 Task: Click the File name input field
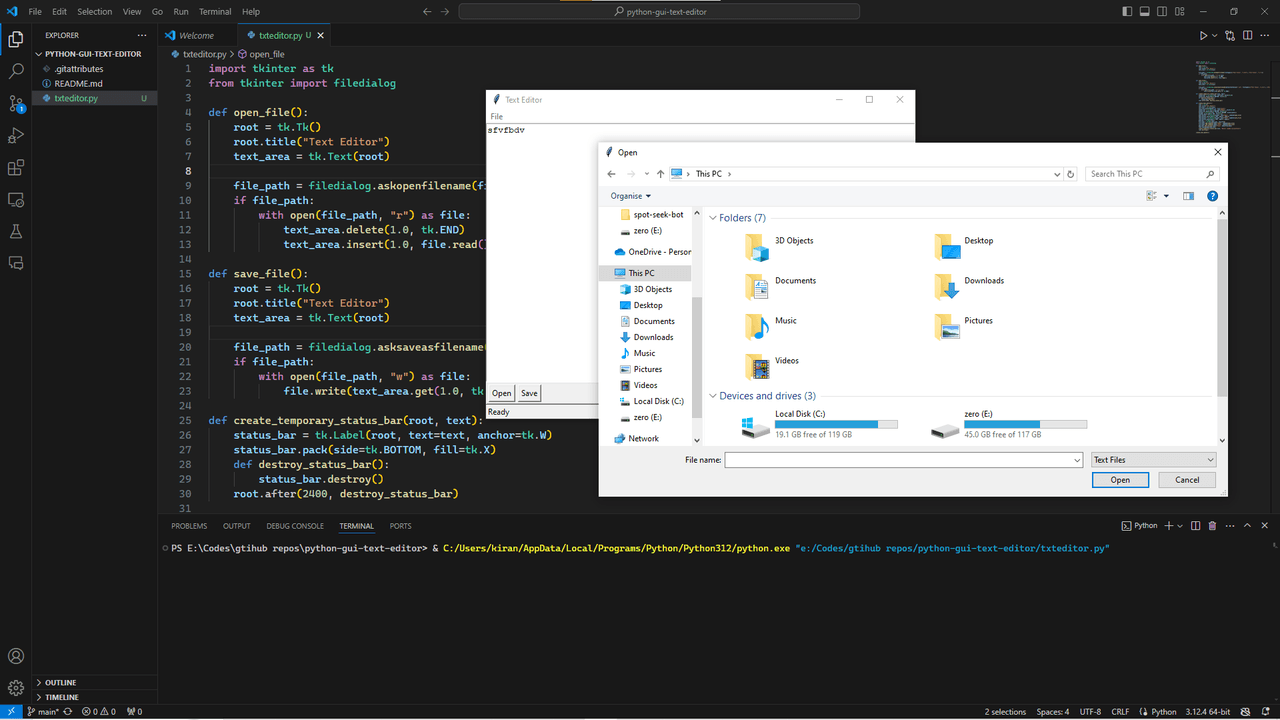(902, 460)
